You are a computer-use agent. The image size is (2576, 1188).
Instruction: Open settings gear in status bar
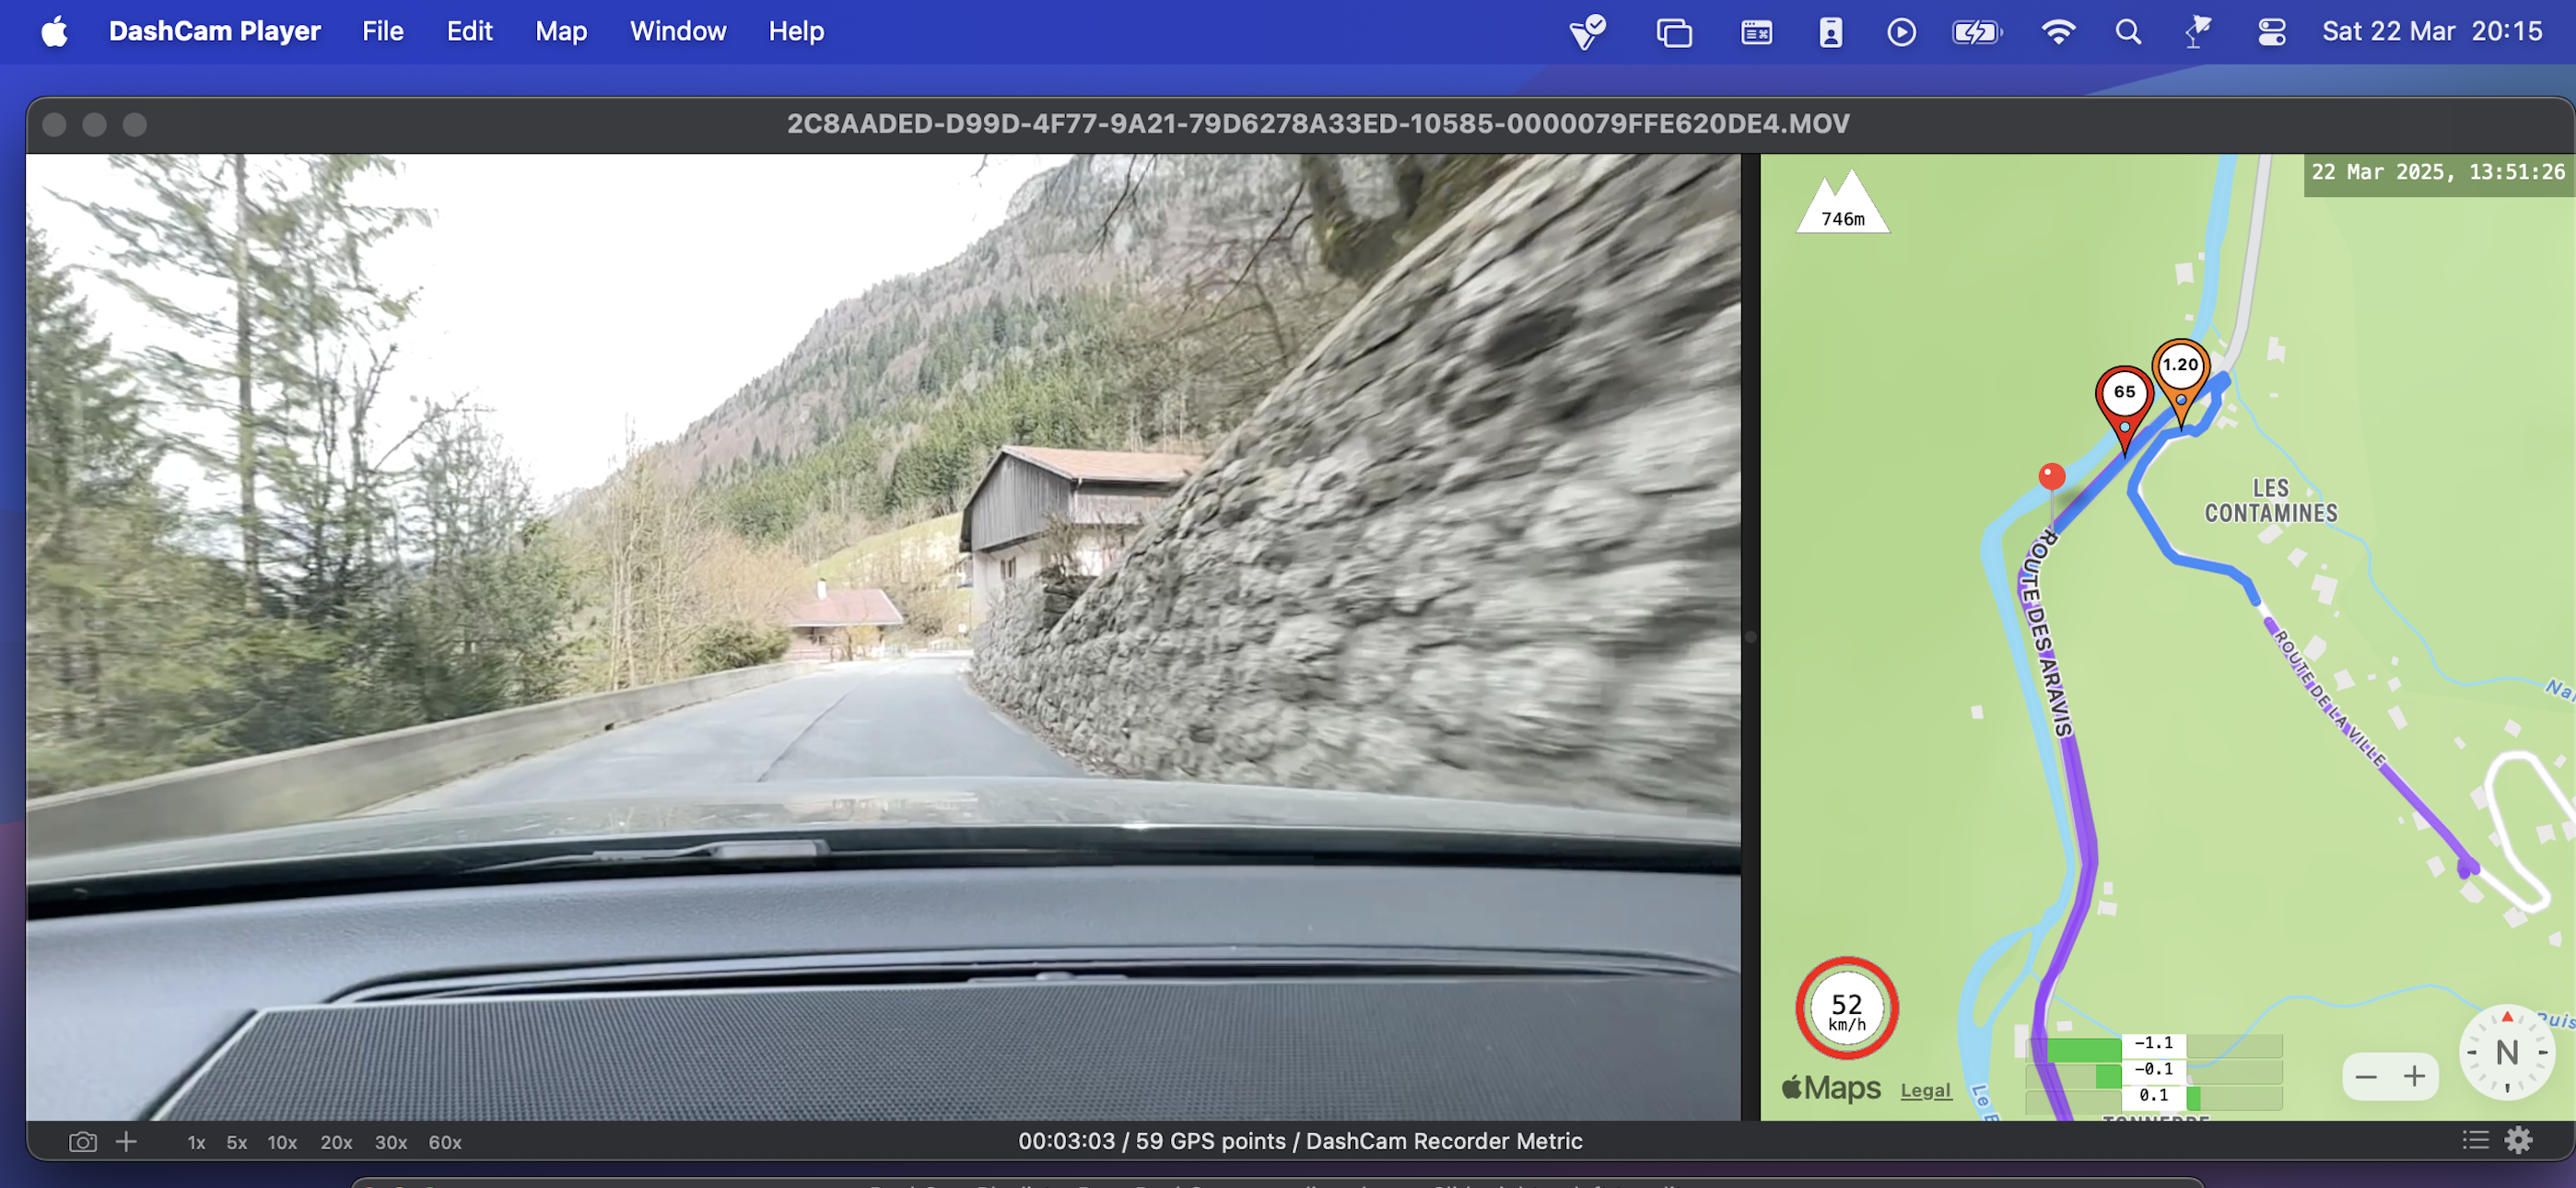click(x=2518, y=1140)
